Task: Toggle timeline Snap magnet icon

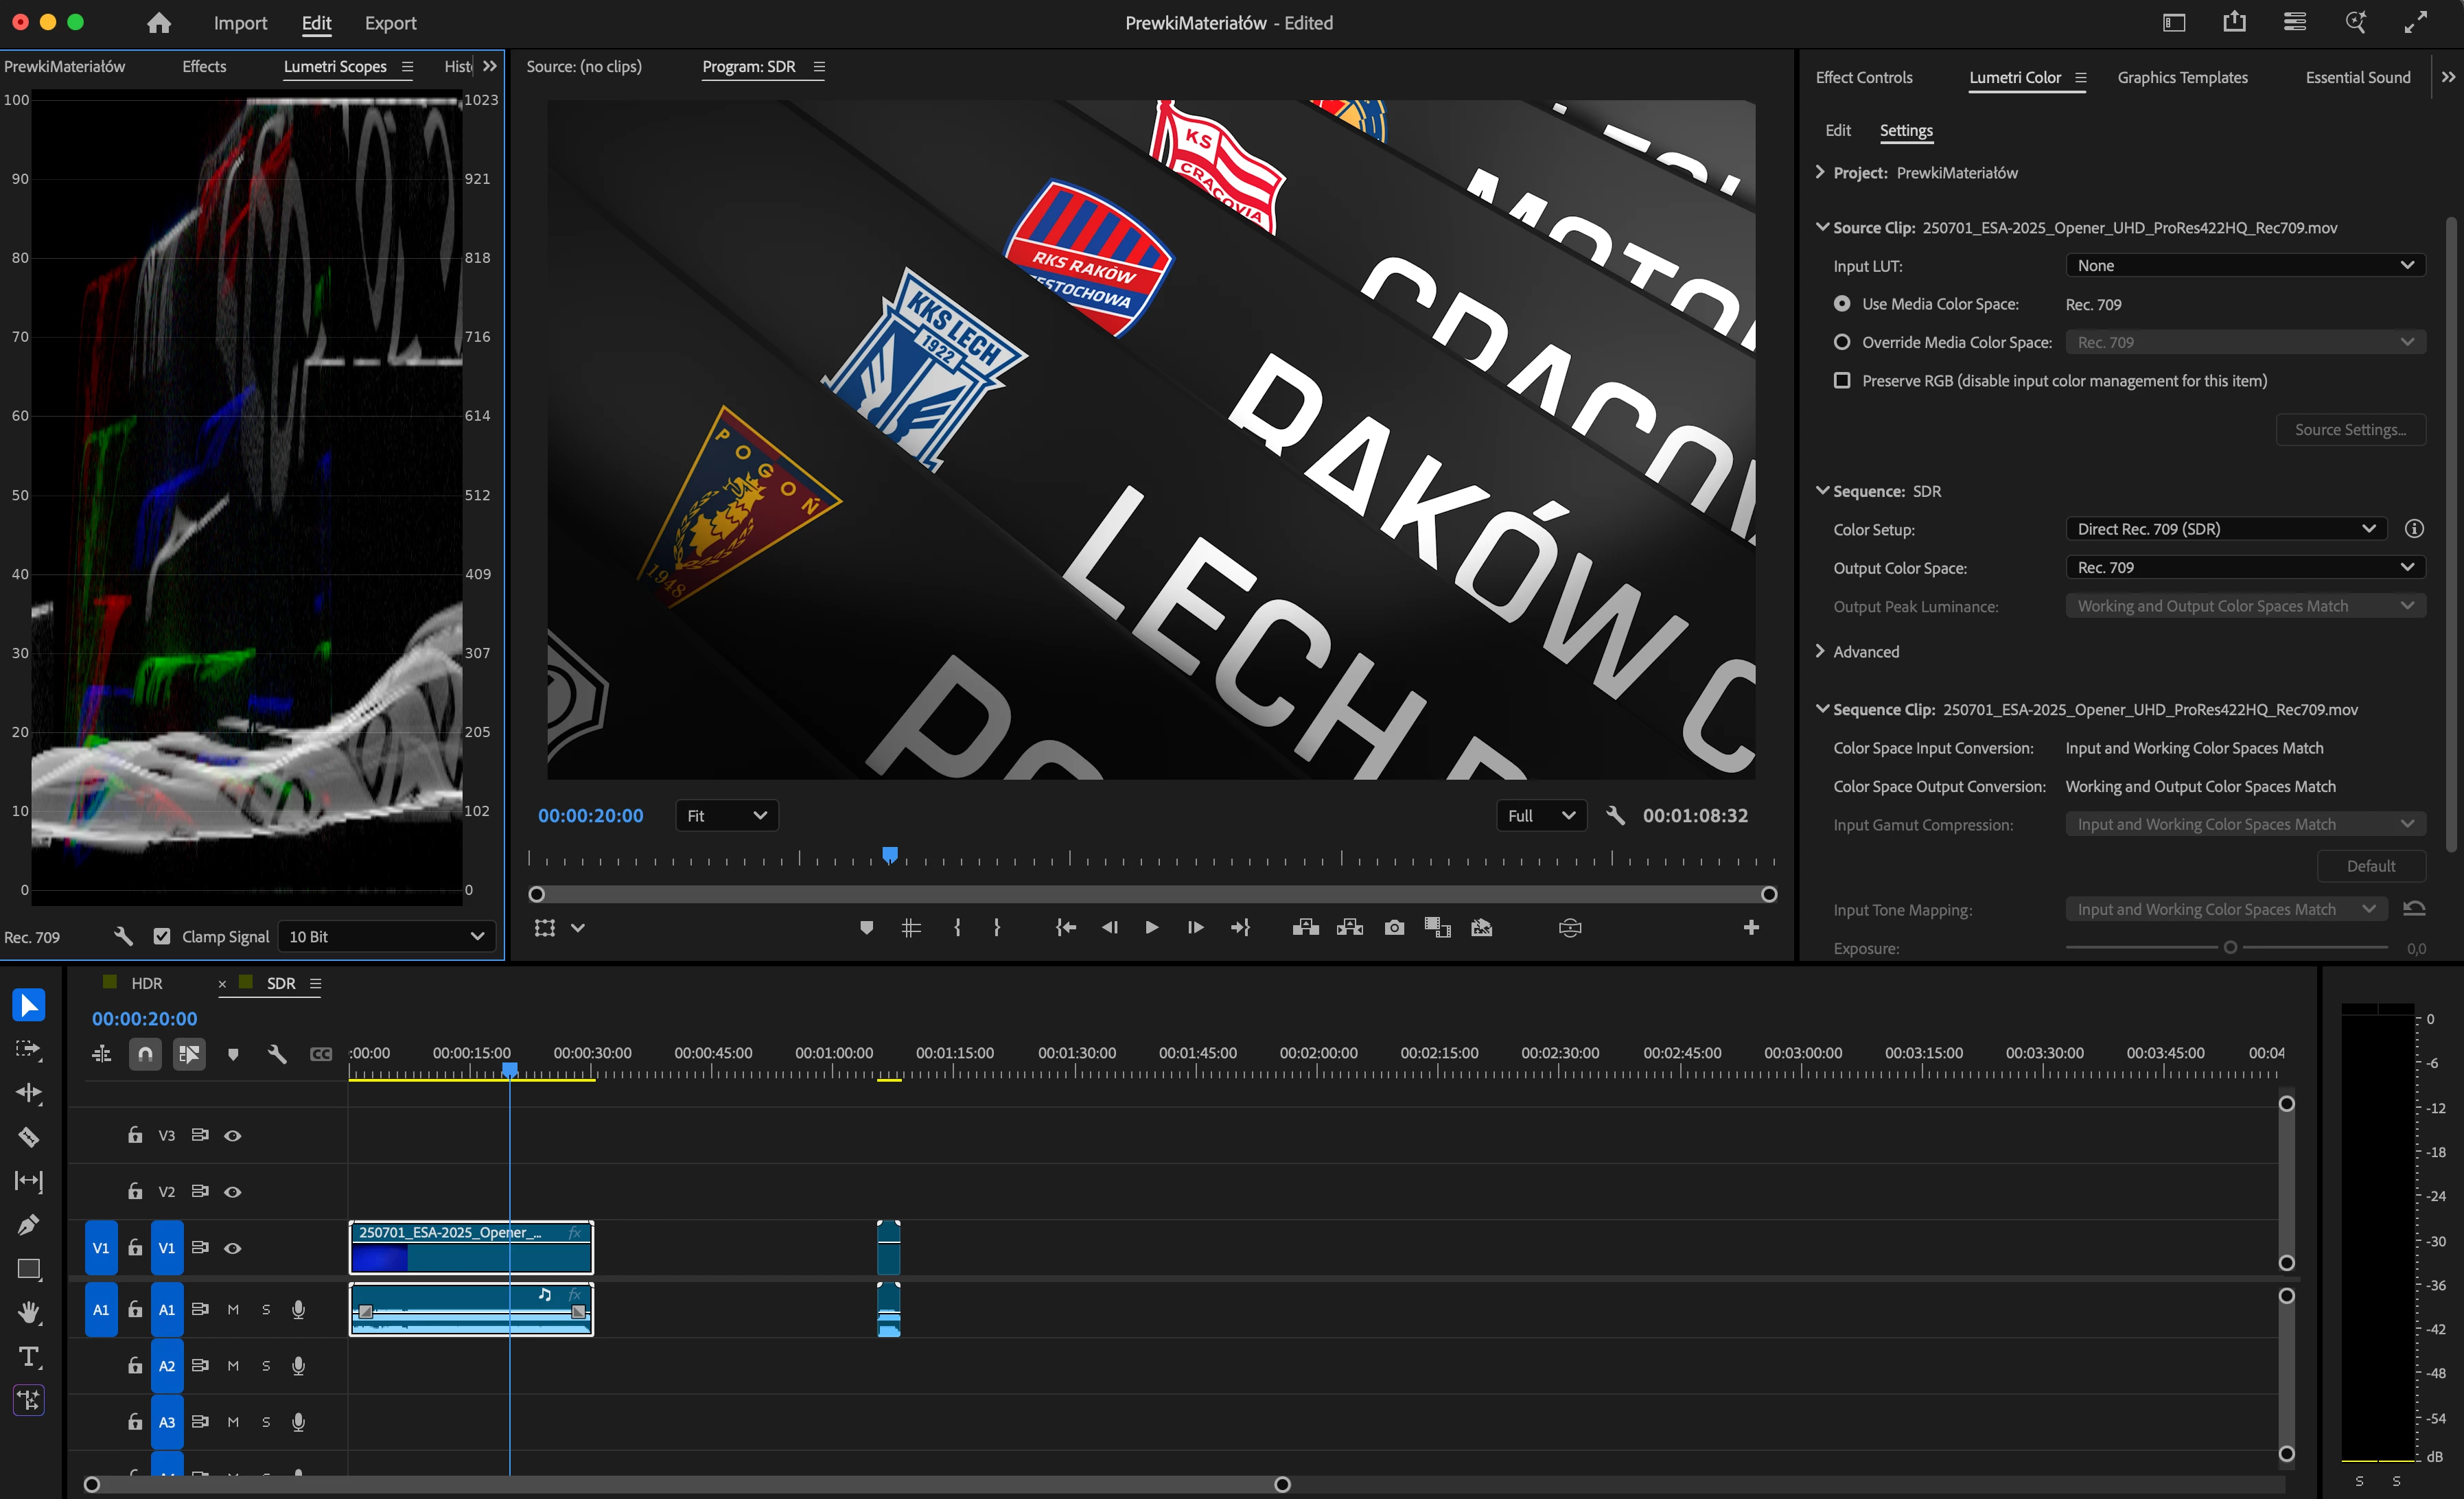Action: point(146,1054)
